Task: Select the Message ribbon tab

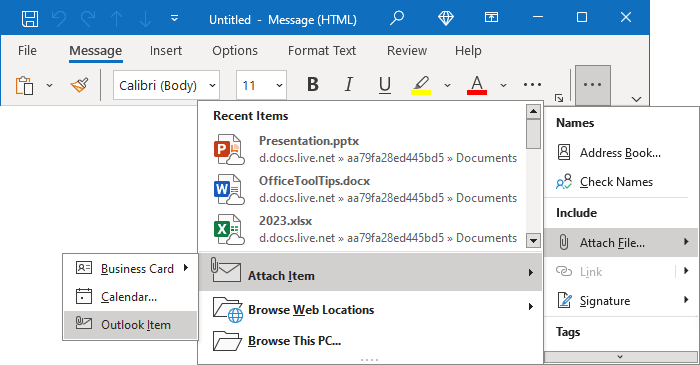Action: [96, 50]
